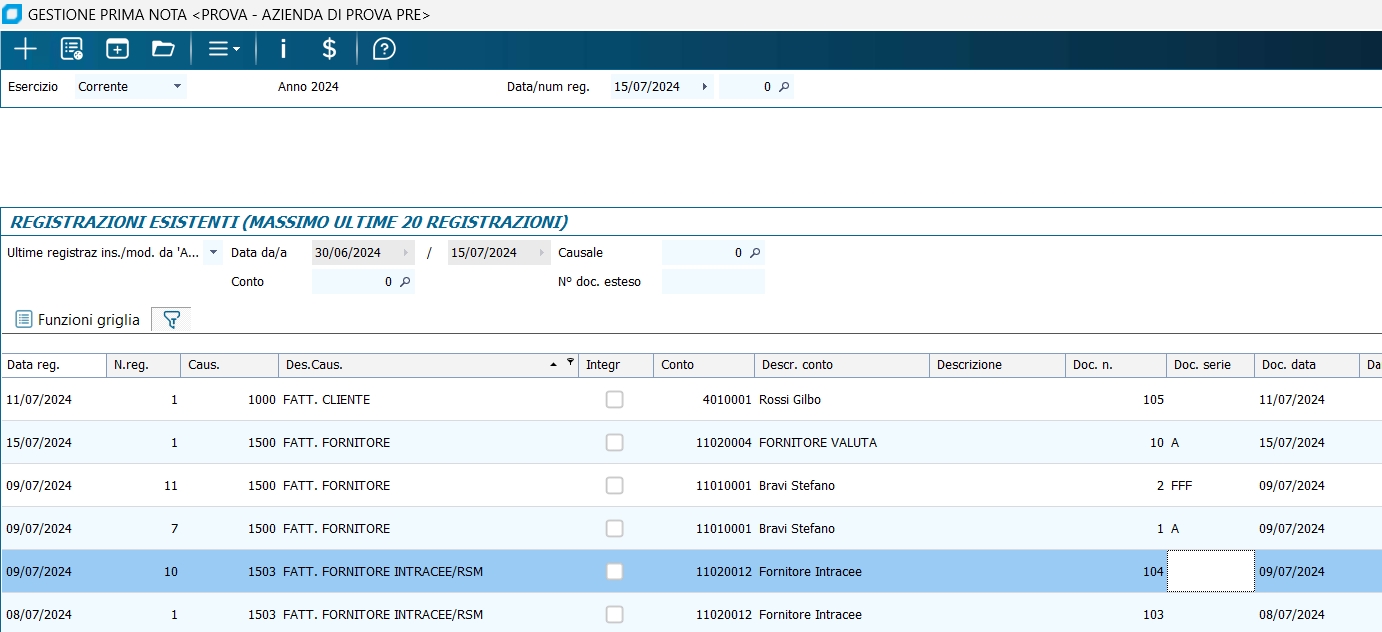Expand the Esercizio 'Corrente' dropdown
The image size is (1382, 632).
[x=177, y=87]
